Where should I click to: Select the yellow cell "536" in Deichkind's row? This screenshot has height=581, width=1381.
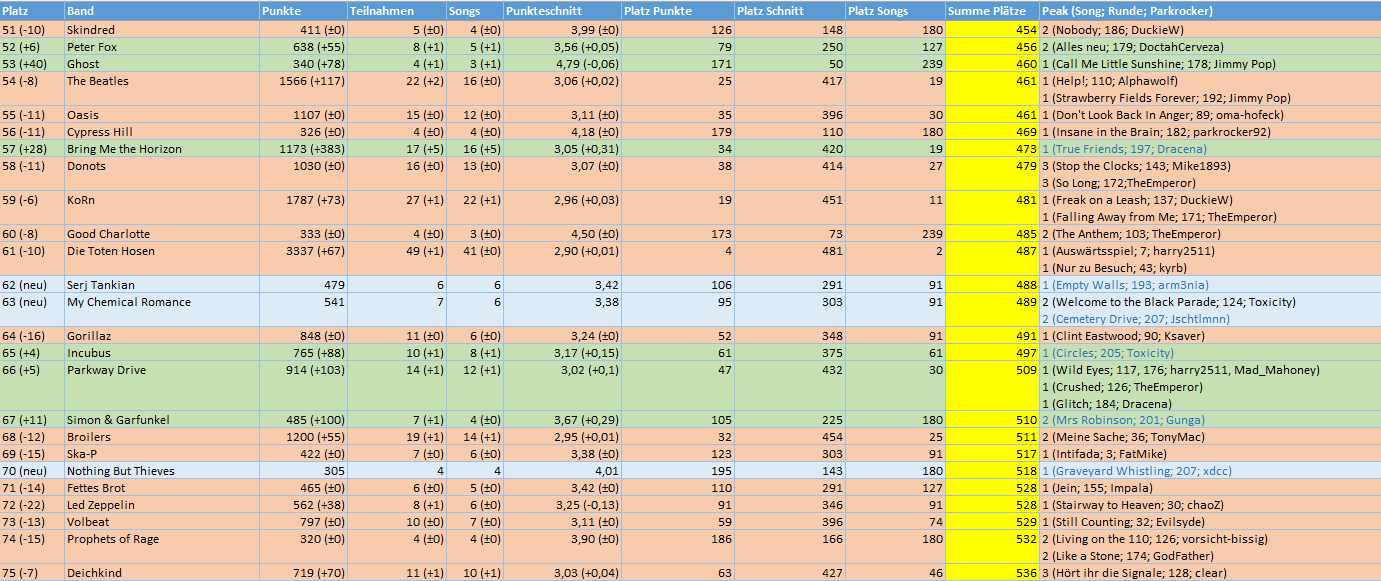[992, 573]
